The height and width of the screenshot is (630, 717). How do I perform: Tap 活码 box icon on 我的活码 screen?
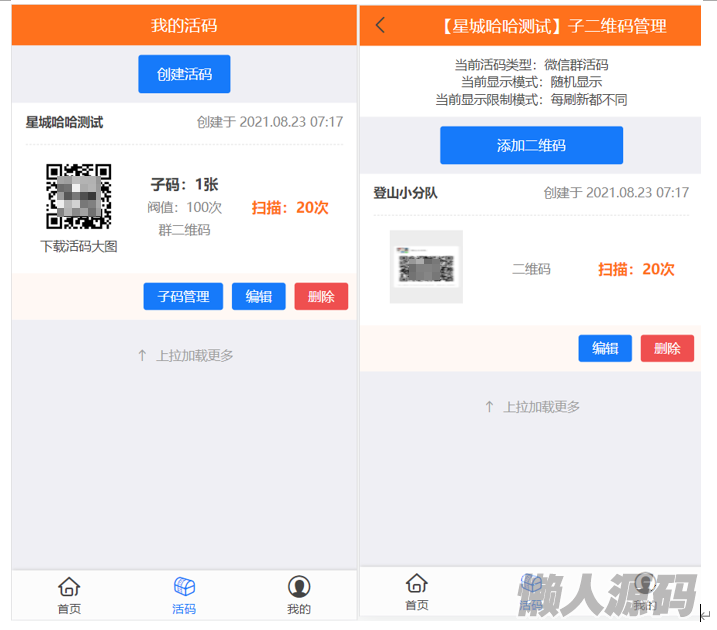point(184,587)
